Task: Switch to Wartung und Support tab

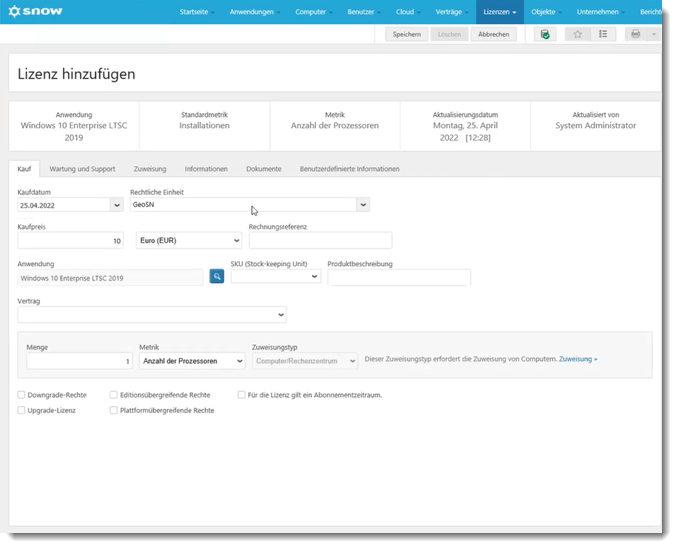Action: (82, 169)
